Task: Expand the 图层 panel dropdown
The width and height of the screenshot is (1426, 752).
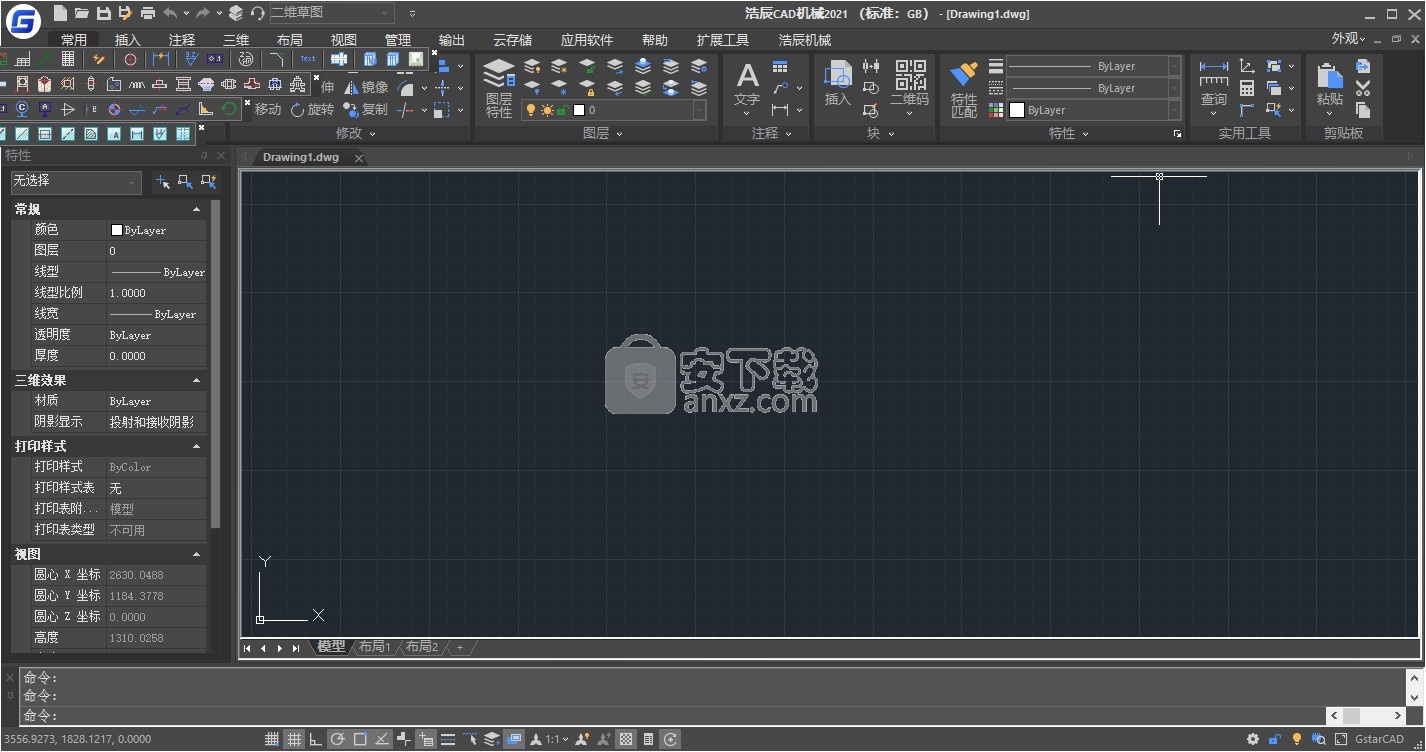Action: pos(603,133)
